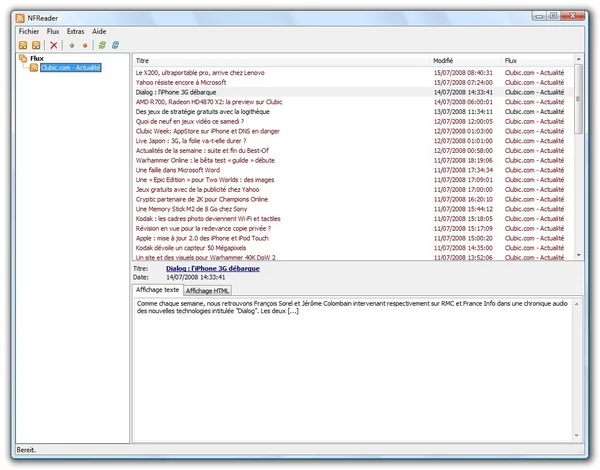
Task: Click inside the article text summary pane
Action: [352, 369]
